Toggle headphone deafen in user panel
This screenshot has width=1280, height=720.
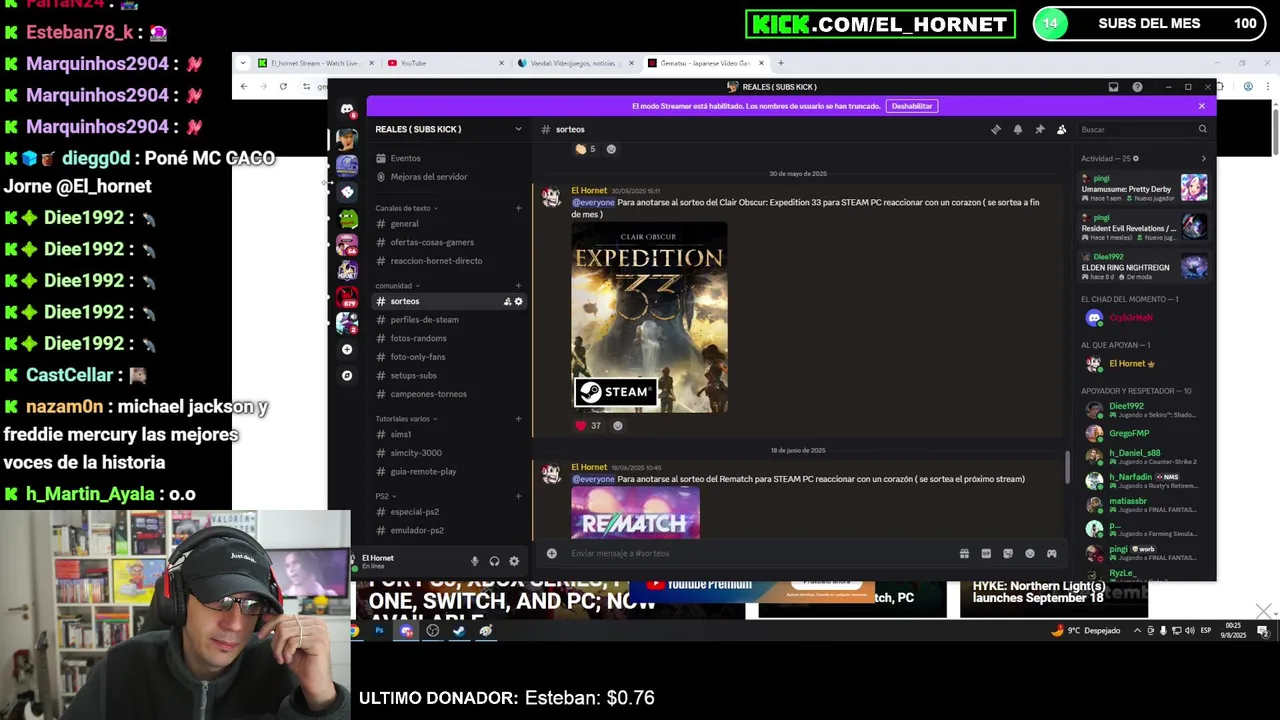coord(494,561)
